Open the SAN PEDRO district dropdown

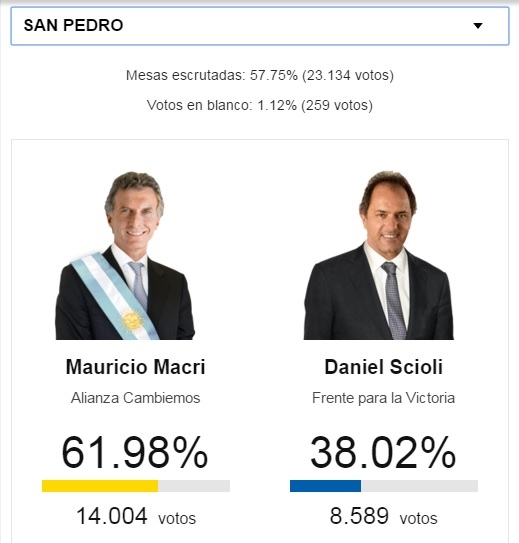click(x=260, y=26)
